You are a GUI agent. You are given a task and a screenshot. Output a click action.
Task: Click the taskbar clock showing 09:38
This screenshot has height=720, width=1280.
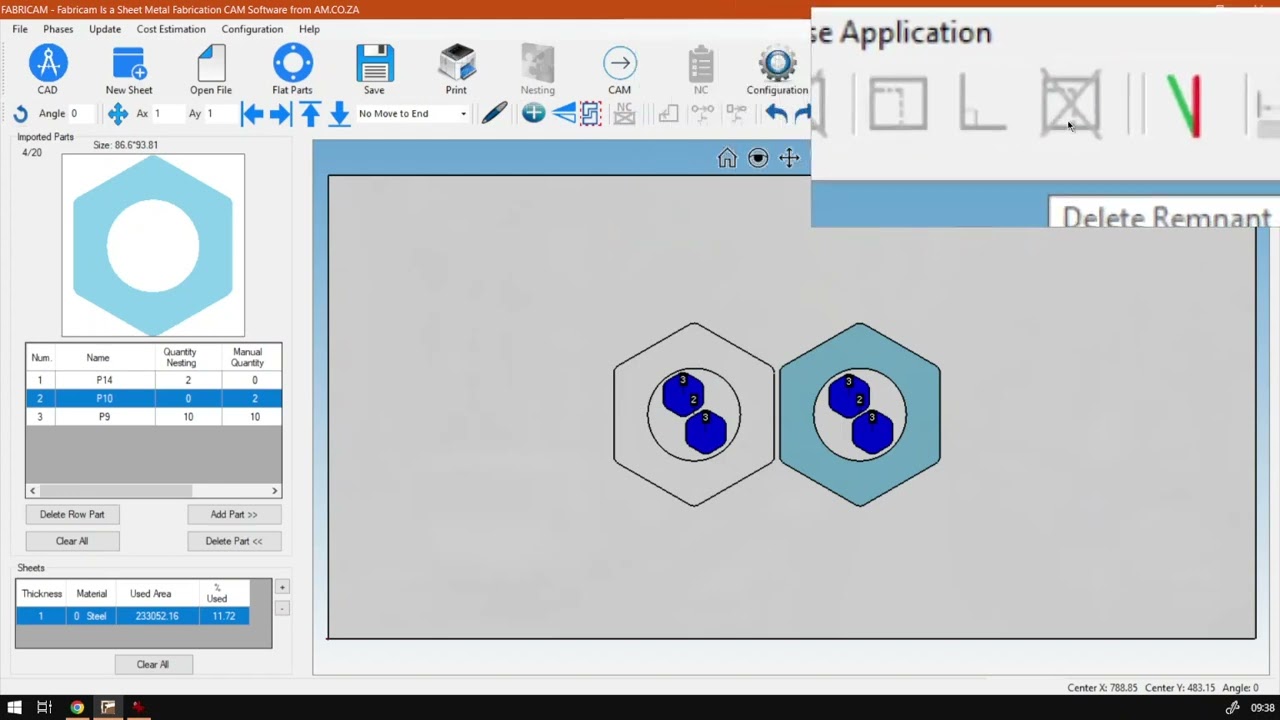[x=1262, y=708]
